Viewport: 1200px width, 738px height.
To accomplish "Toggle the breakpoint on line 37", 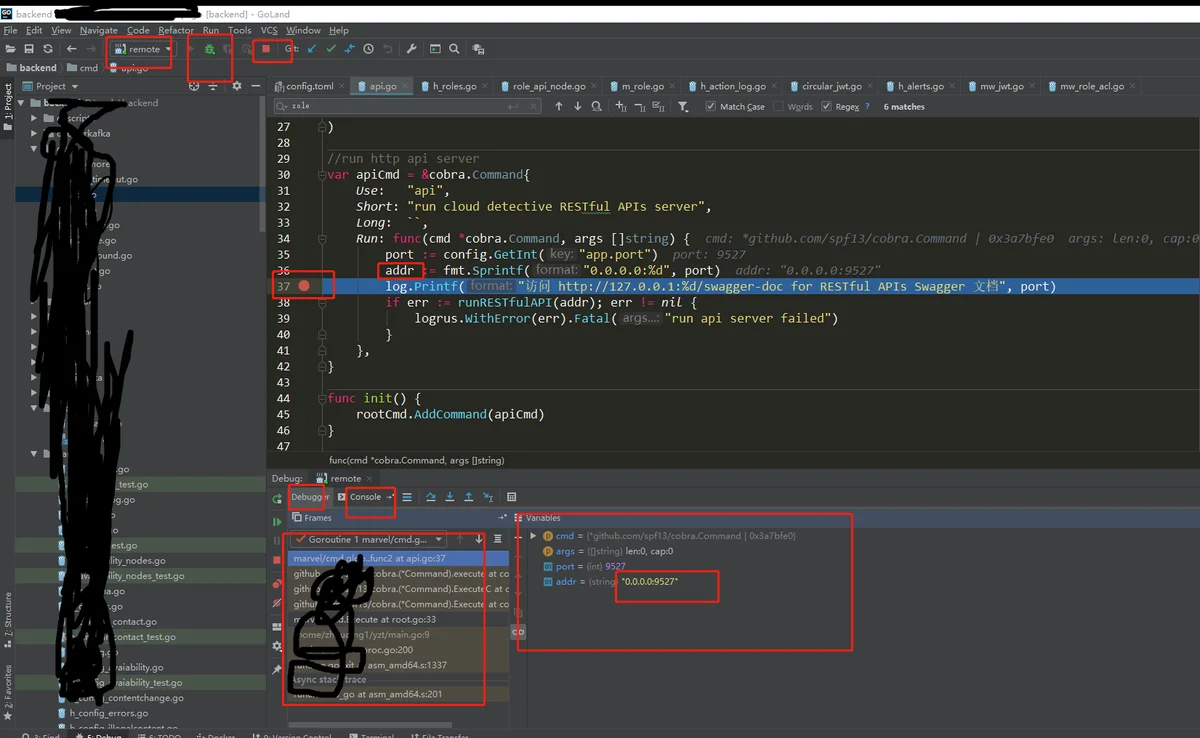I will click(304, 286).
